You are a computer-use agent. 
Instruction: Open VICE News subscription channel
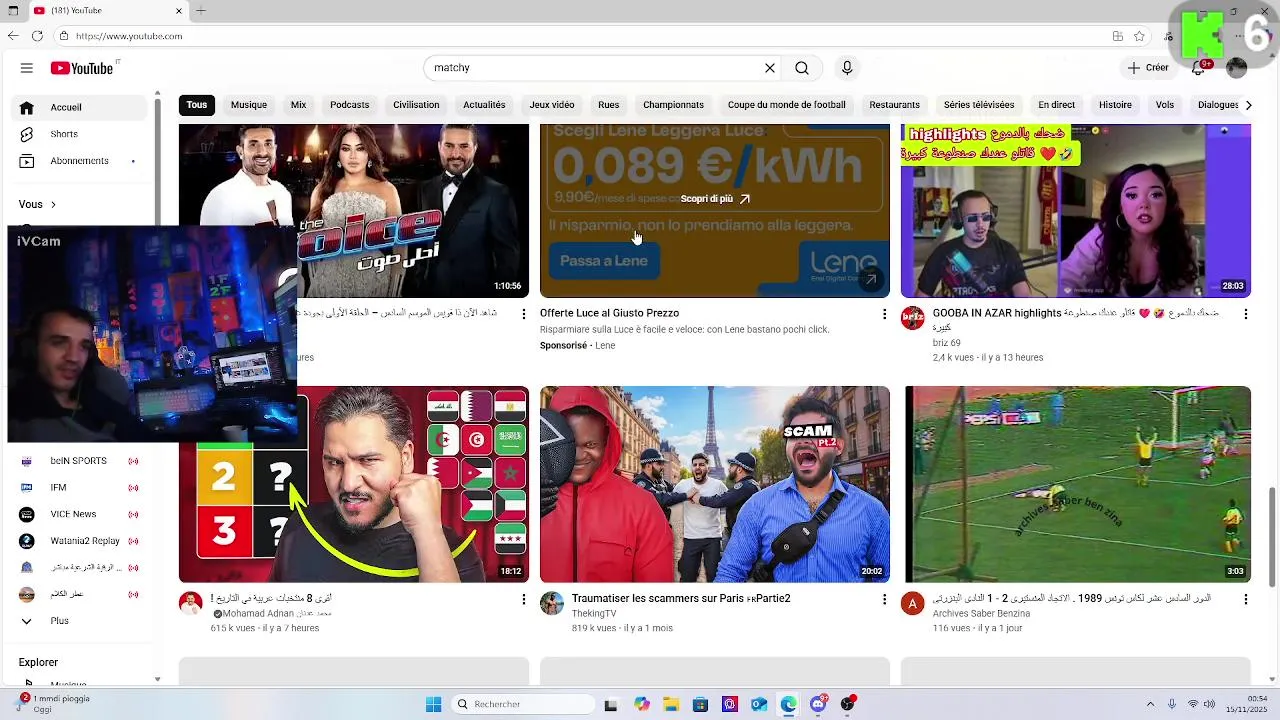[79, 514]
